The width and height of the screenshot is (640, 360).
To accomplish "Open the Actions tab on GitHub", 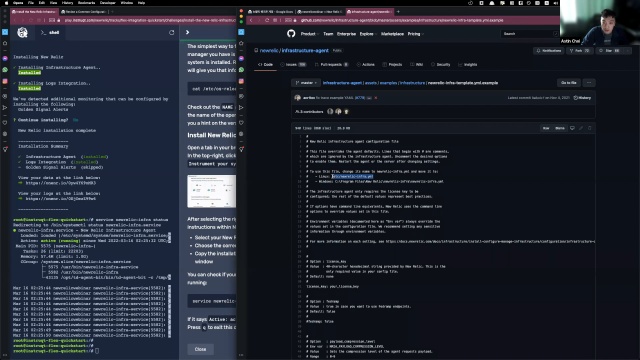I will pyautogui.click(x=366, y=64).
